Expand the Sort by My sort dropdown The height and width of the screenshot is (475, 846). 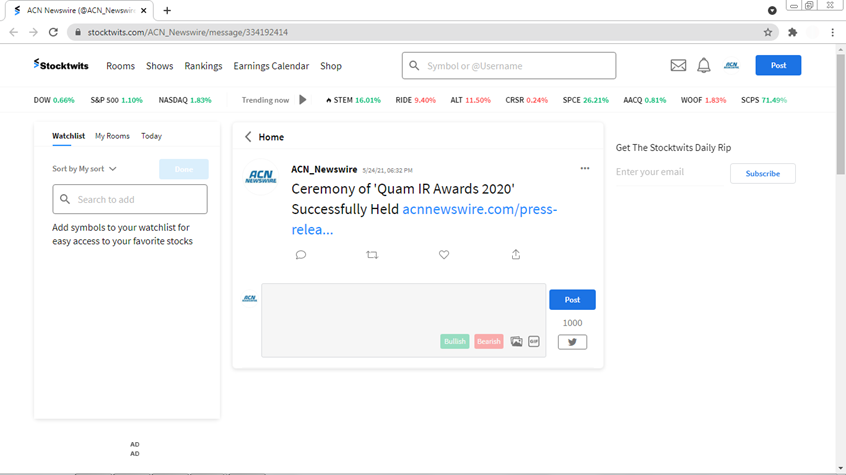84,169
